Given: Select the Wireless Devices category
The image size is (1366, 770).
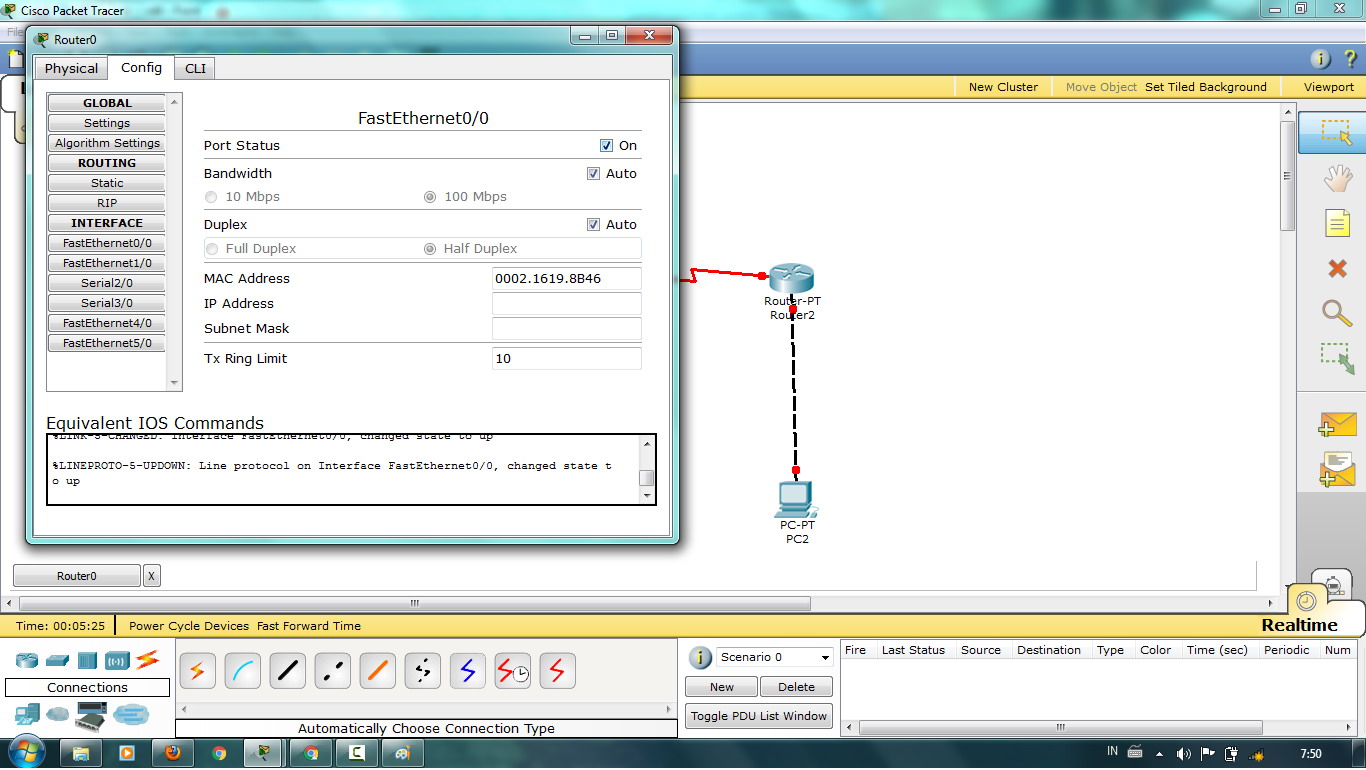Looking at the screenshot, I should 117,661.
